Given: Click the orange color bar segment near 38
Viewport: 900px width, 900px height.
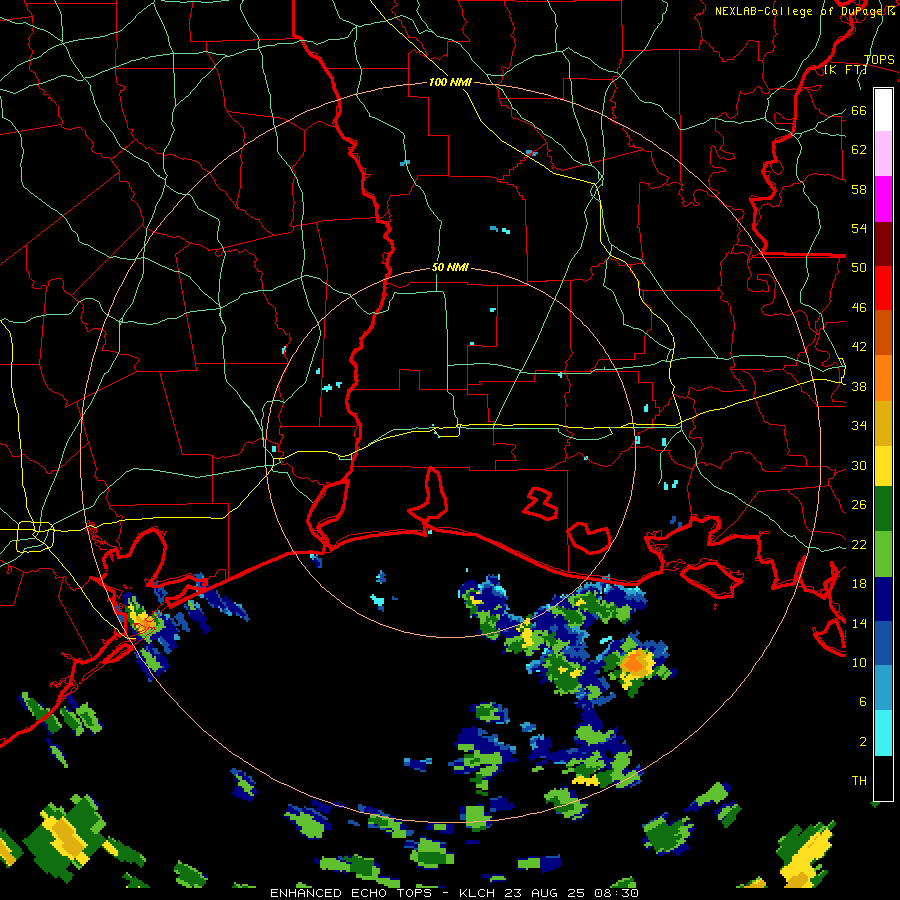Looking at the screenshot, I should (x=883, y=378).
